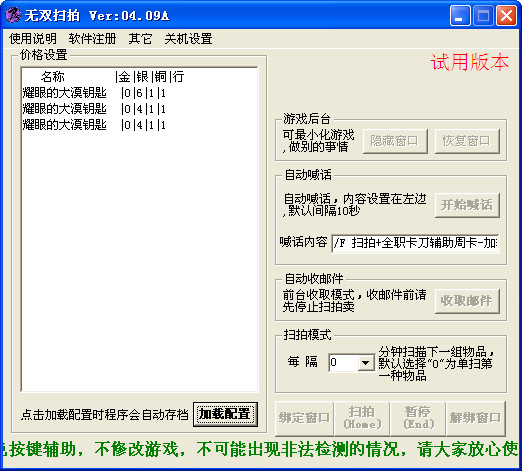Click the 无双扫拍 app icon in title bar

coord(13,15)
